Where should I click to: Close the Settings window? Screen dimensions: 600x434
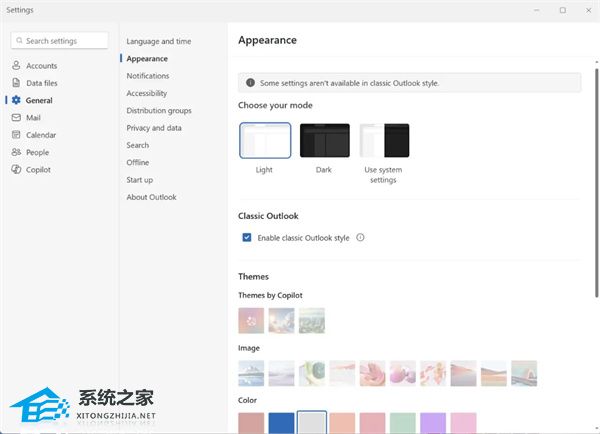point(589,10)
